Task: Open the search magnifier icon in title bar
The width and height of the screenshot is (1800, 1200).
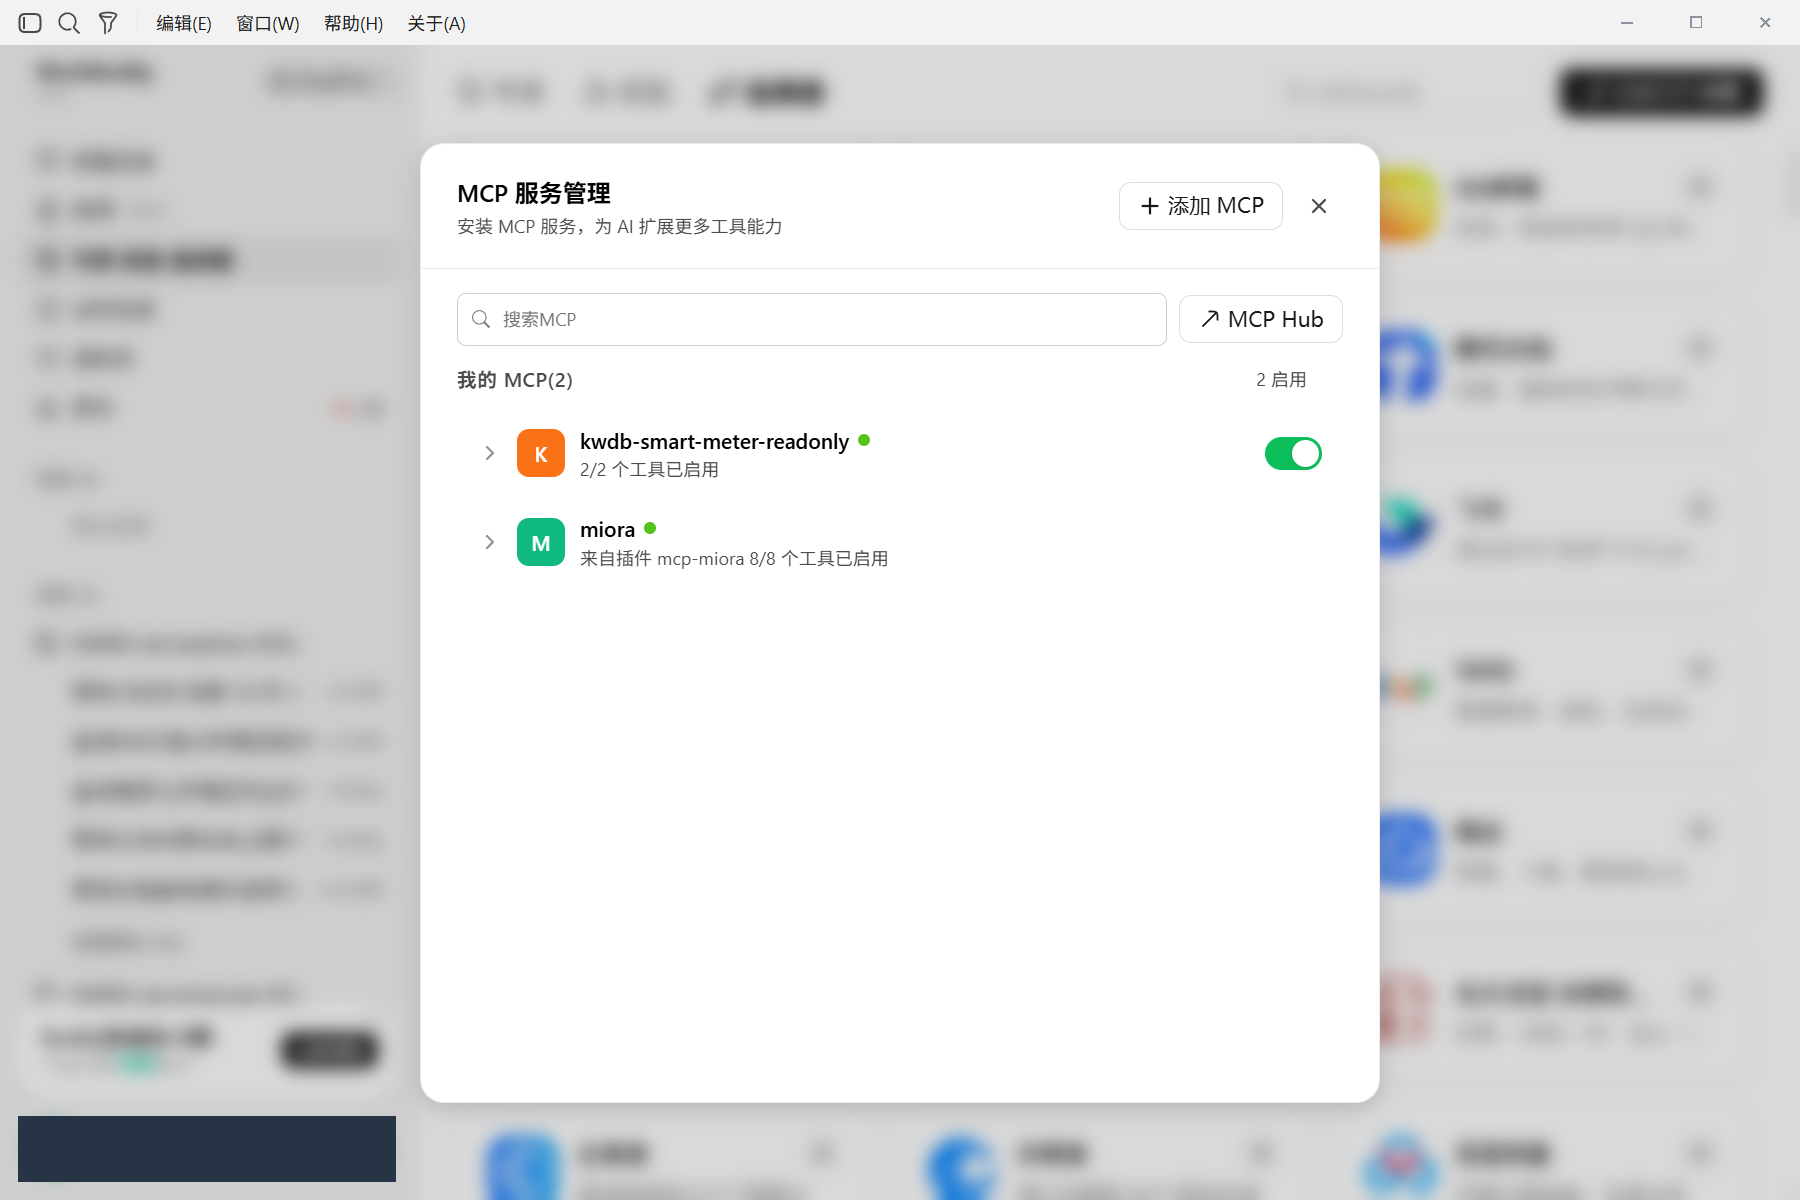Action: [69, 23]
